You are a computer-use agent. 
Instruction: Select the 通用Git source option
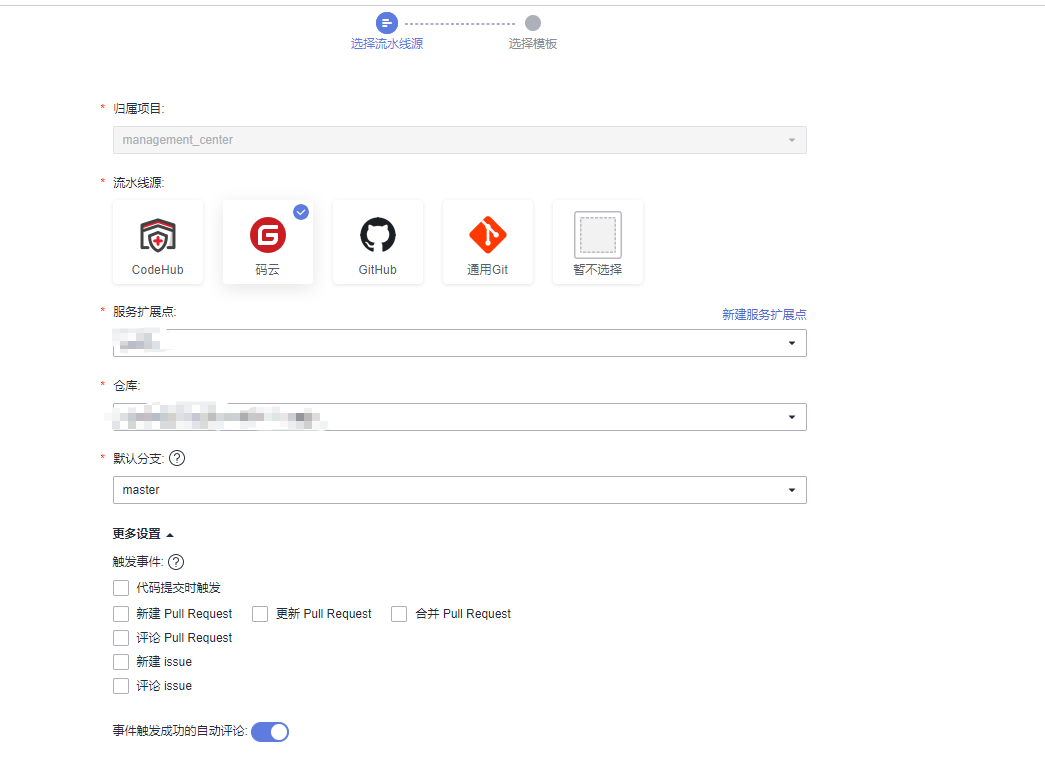coord(488,242)
